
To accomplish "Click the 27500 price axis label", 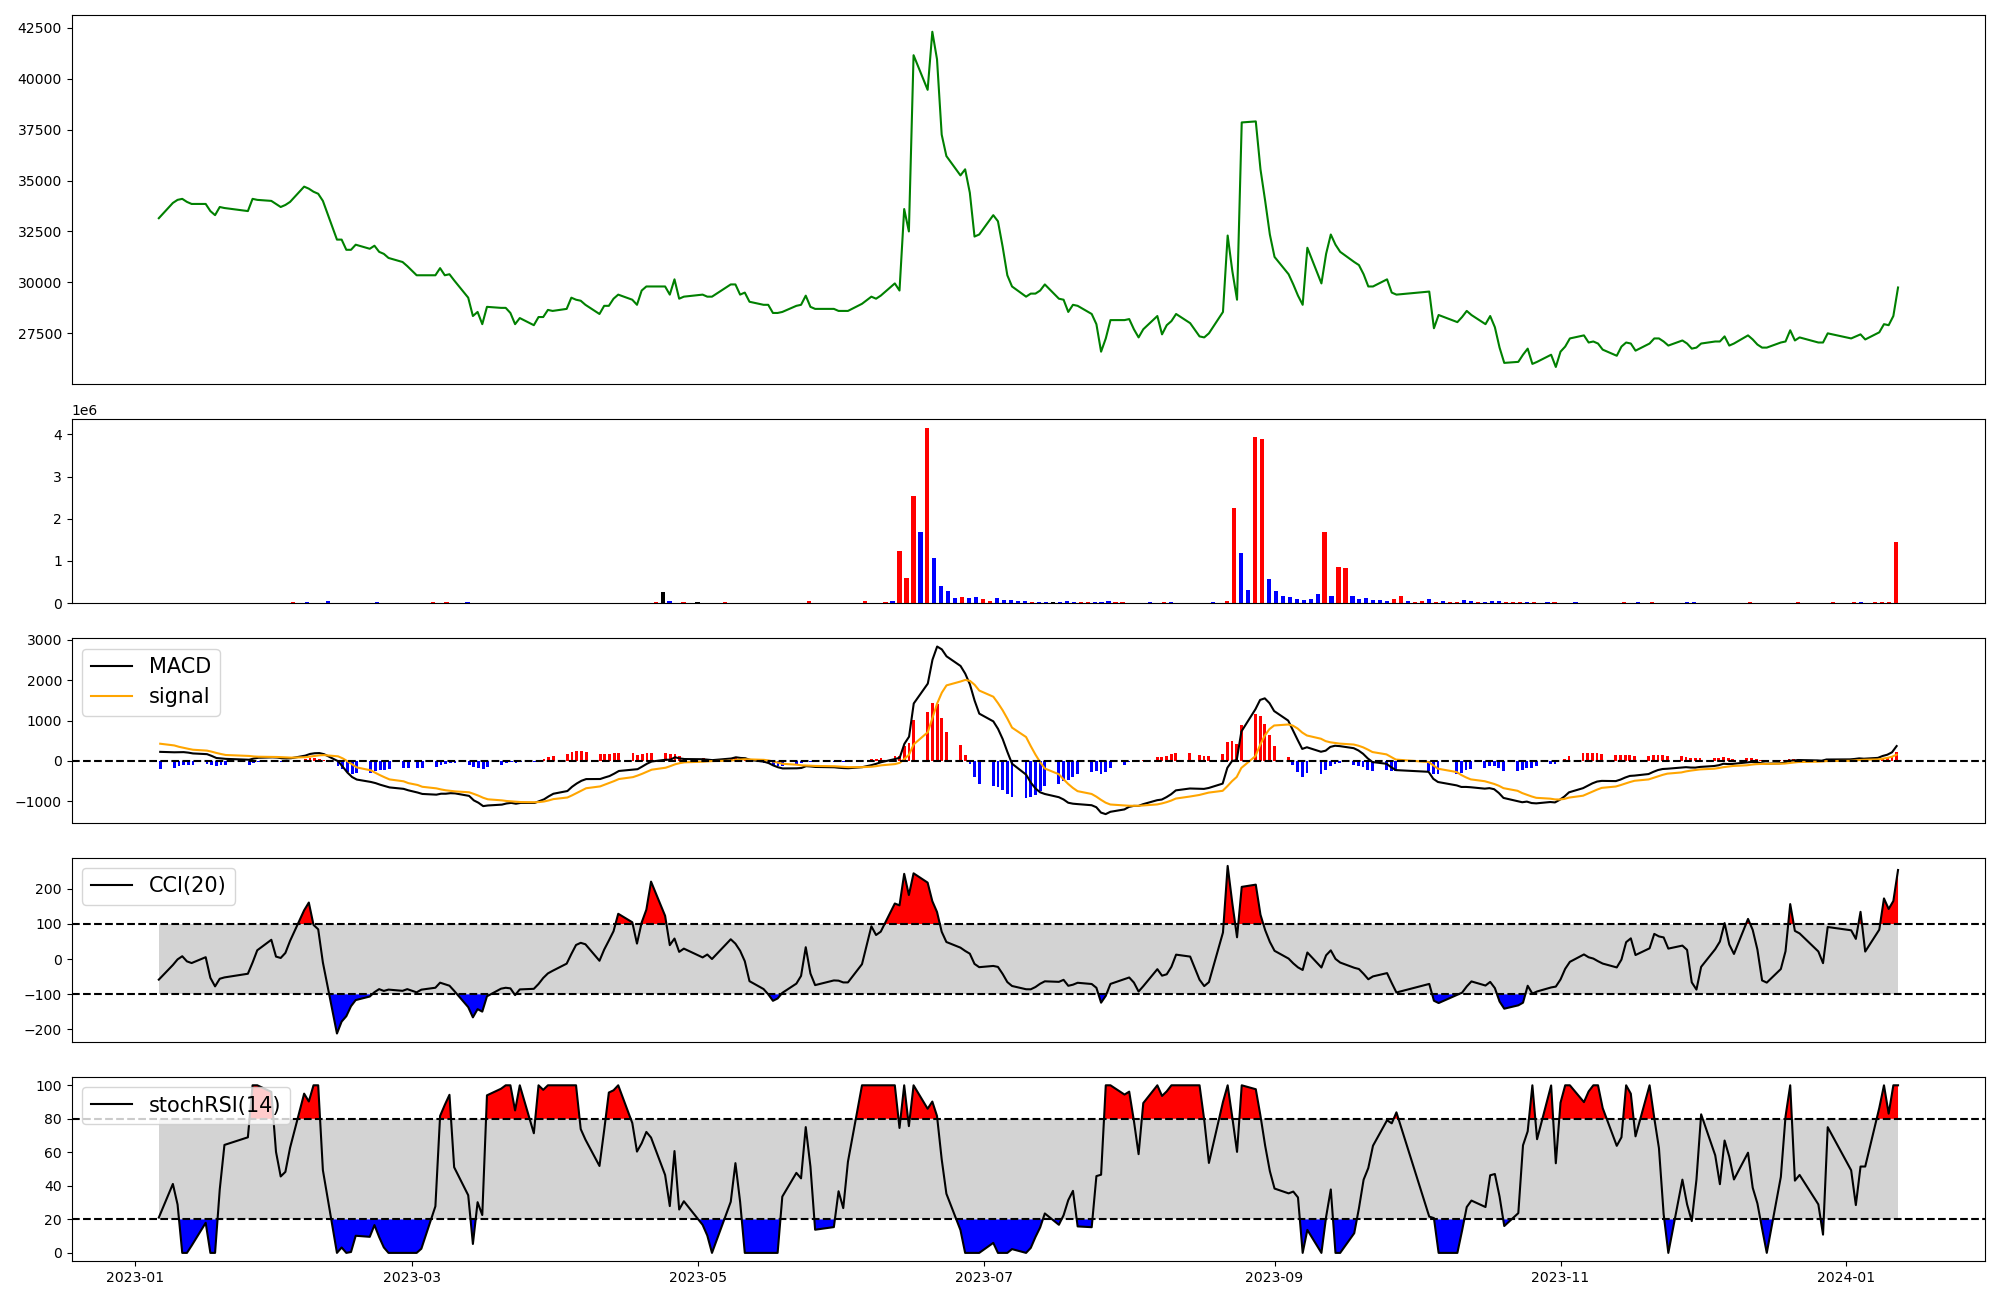I will click(40, 334).
